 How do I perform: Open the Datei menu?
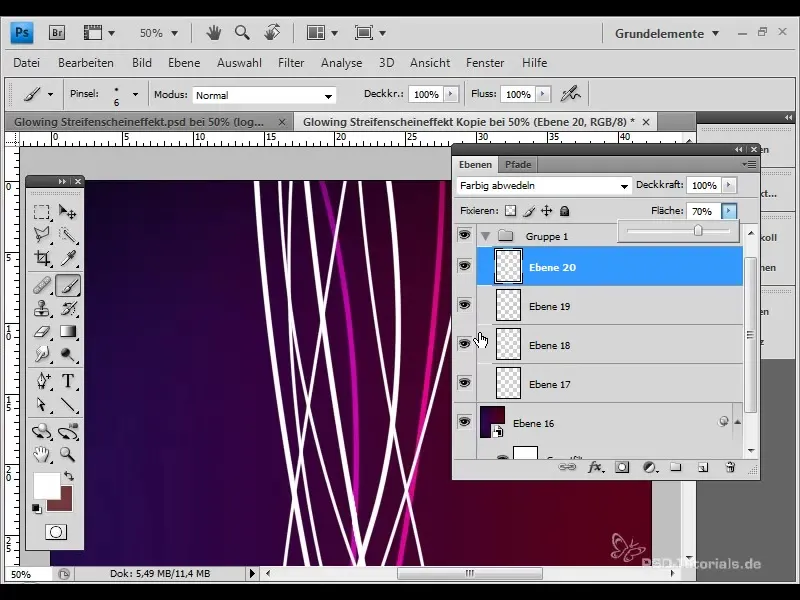click(x=27, y=63)
